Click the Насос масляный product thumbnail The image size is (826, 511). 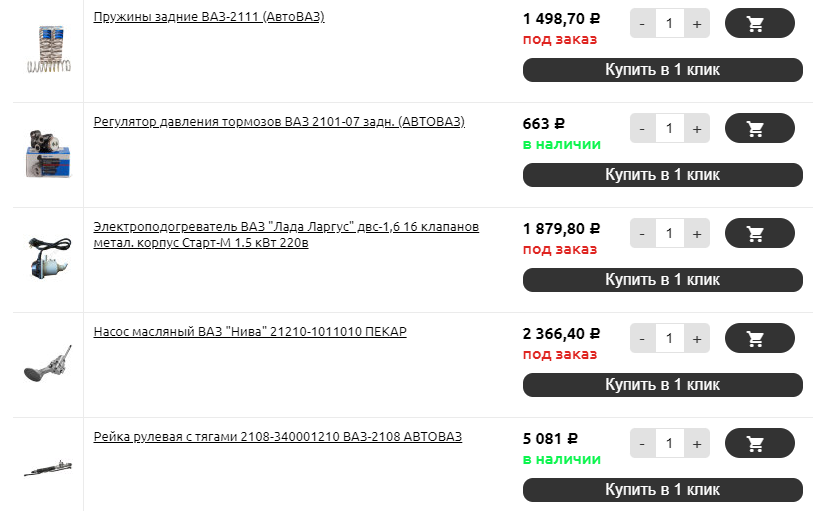(x=47, y=363)
